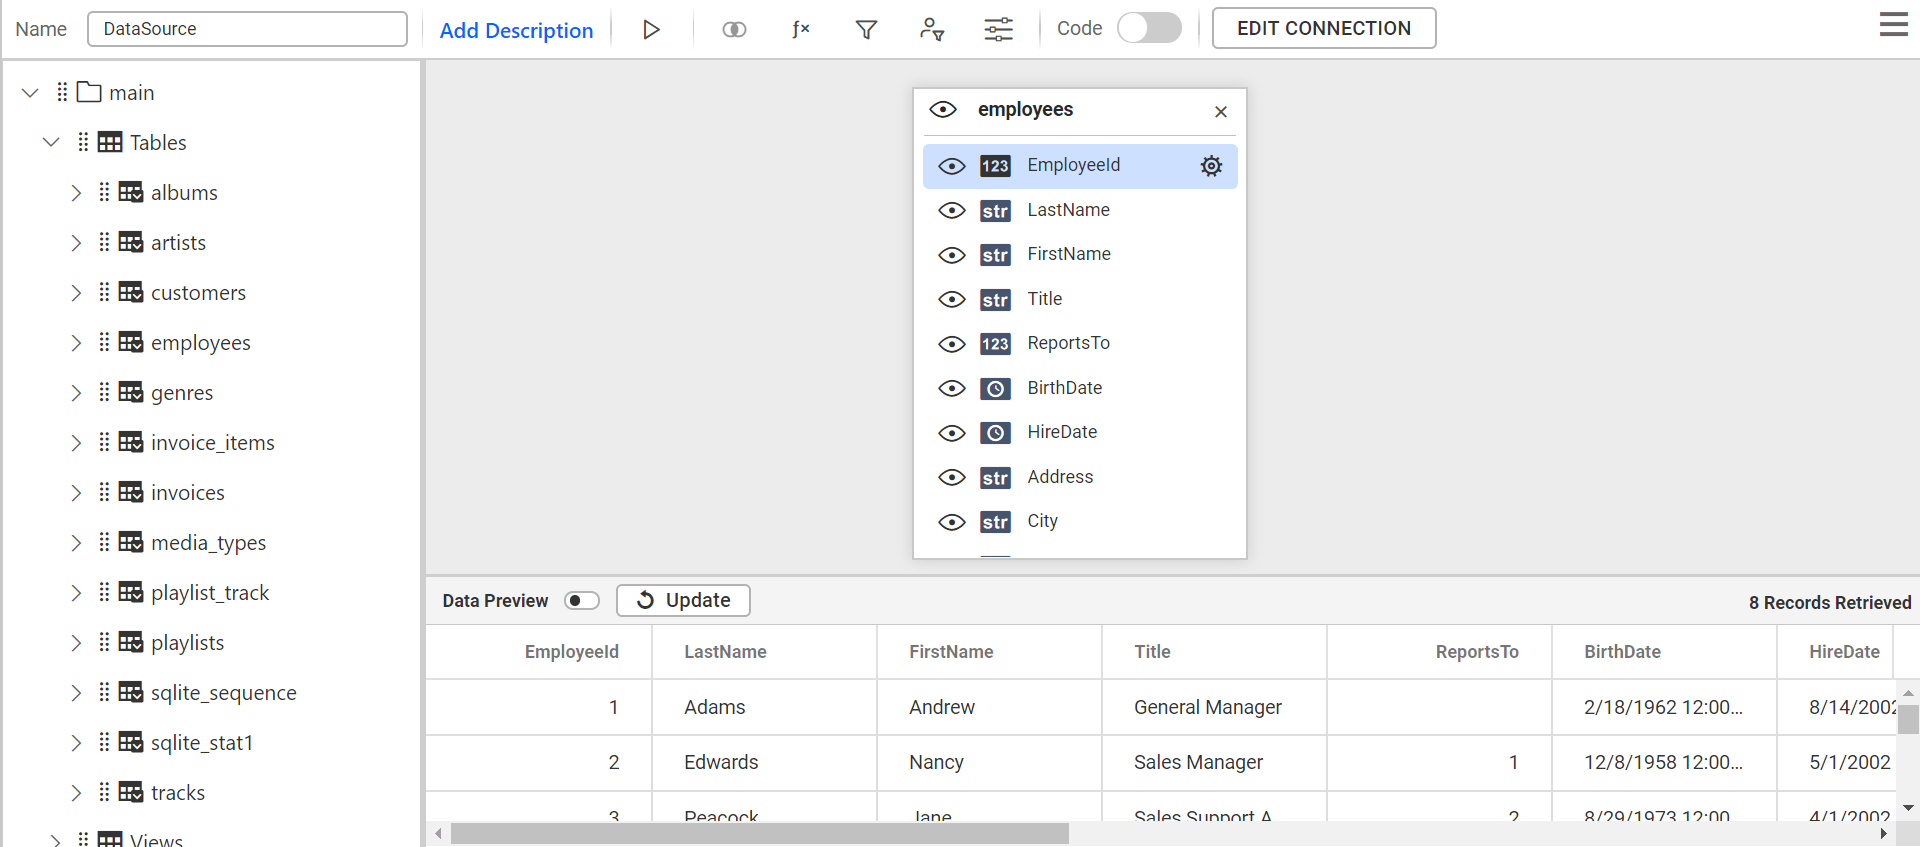The width and height of the screenshot is (1920, 847).
Task: Click drag handle beside the customers table
Action: pyautogui.click(x=104, y=292)
